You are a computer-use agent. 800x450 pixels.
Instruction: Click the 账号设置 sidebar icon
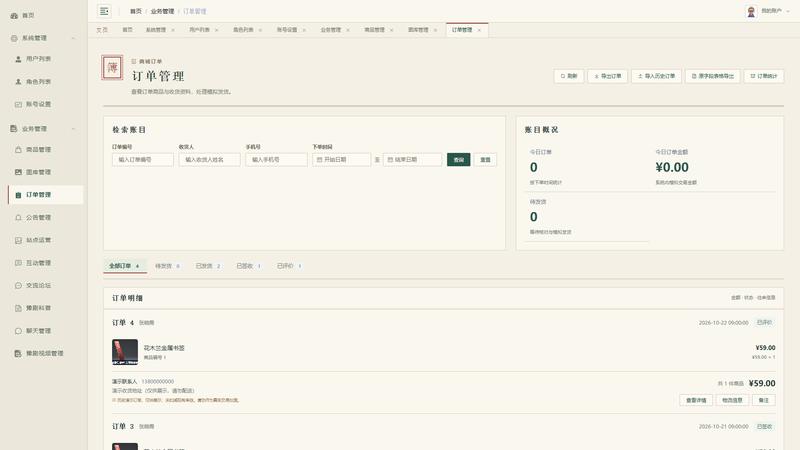pyautogui.click(x=18, y=105)
